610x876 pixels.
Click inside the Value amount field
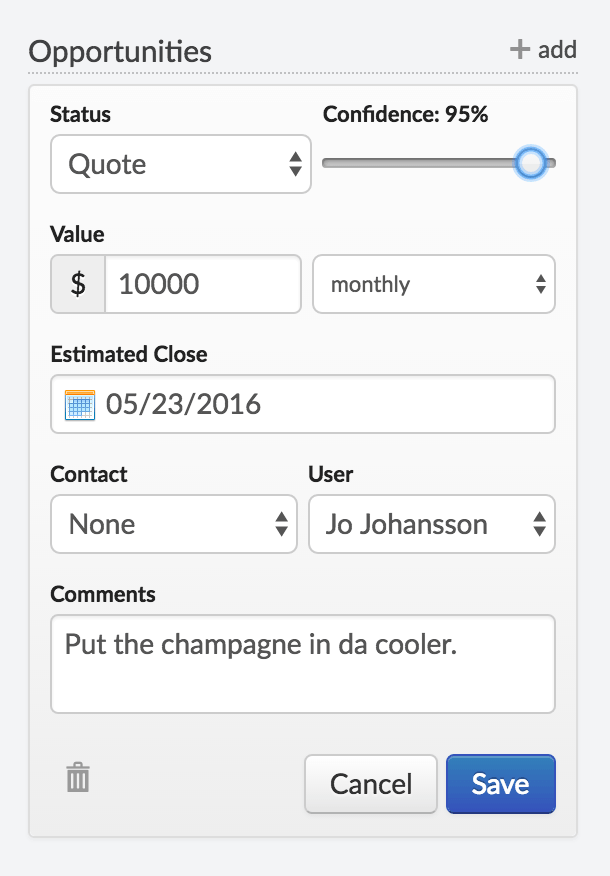pos(200,284)
